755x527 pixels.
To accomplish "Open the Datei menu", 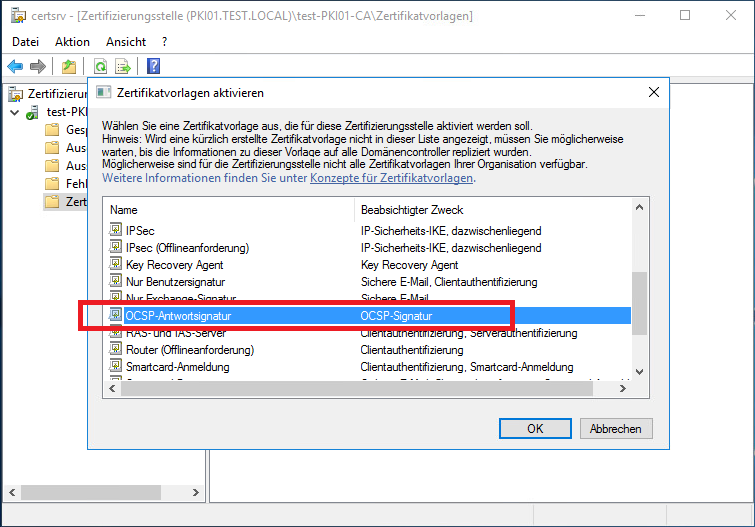I will coord(25,42).
